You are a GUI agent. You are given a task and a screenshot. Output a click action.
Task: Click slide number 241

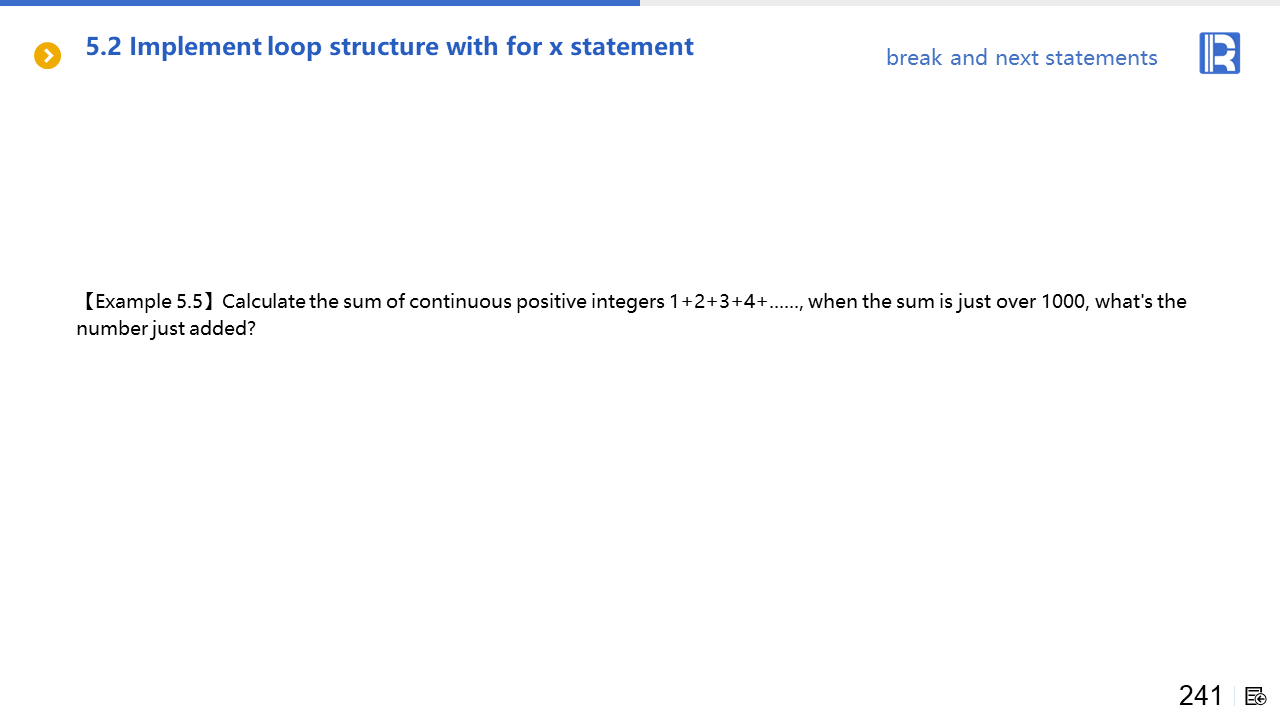1200,695
